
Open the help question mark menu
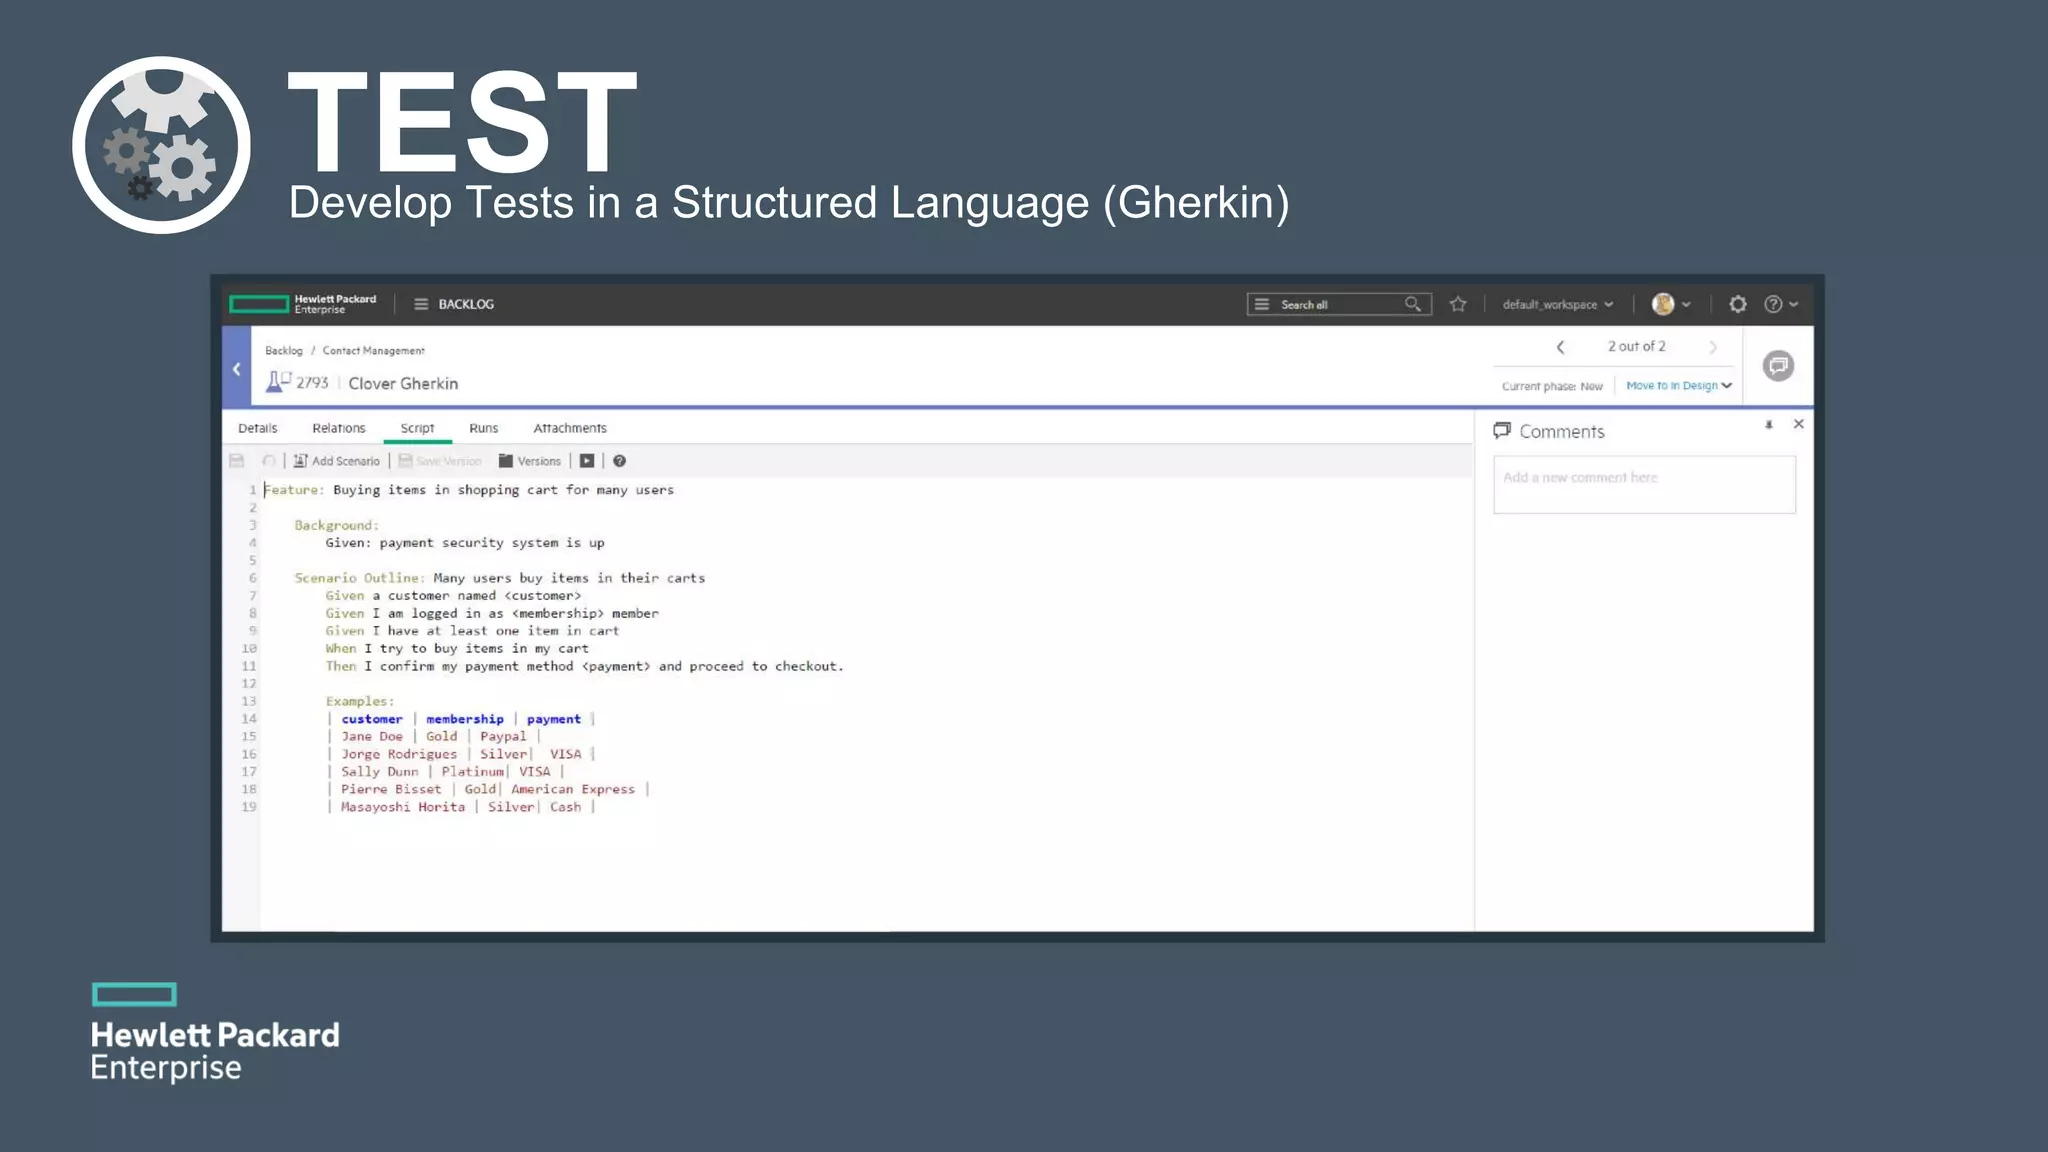pyautogui.click(x=1780, y=304)
